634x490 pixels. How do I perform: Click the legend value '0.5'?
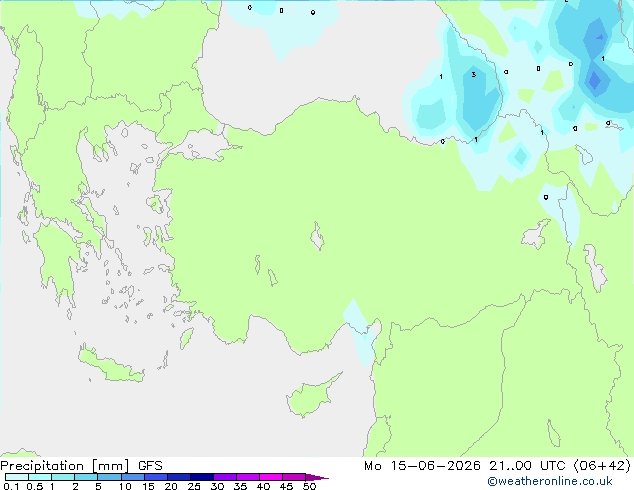[34, 486]
